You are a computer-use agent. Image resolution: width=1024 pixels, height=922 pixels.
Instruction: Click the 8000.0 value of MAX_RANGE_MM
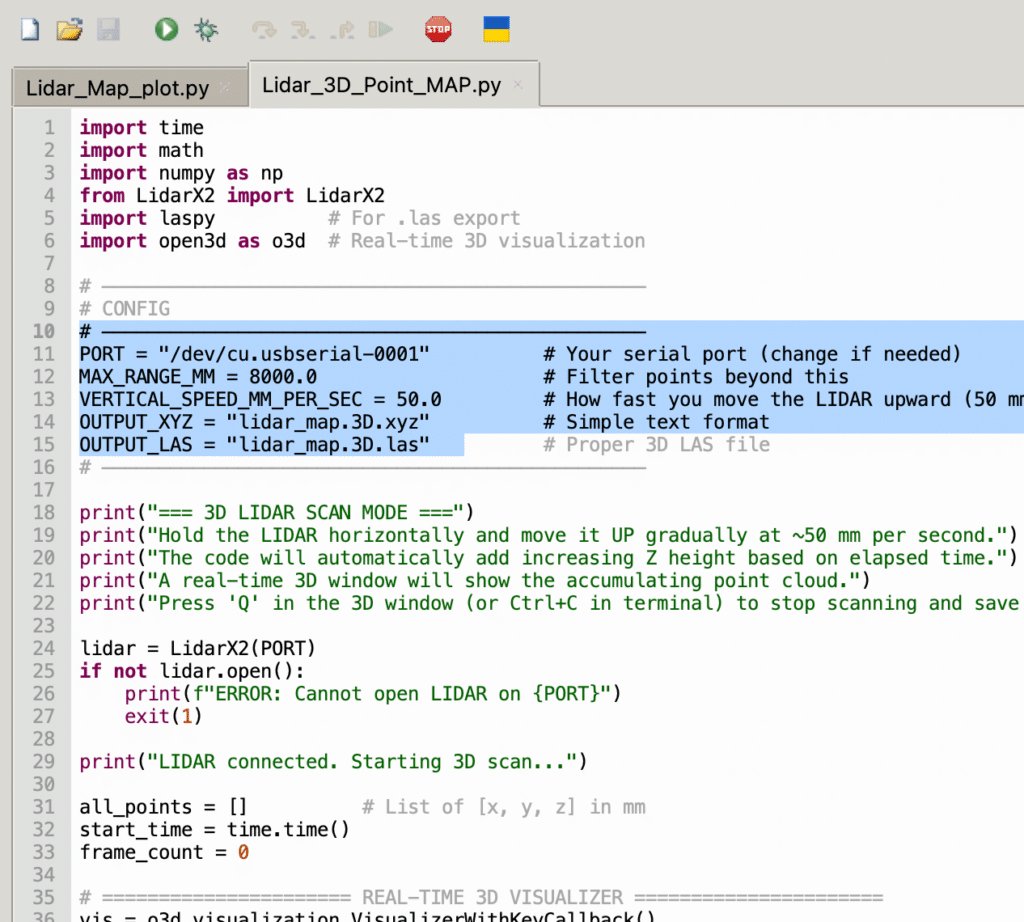tap(283, 377)
